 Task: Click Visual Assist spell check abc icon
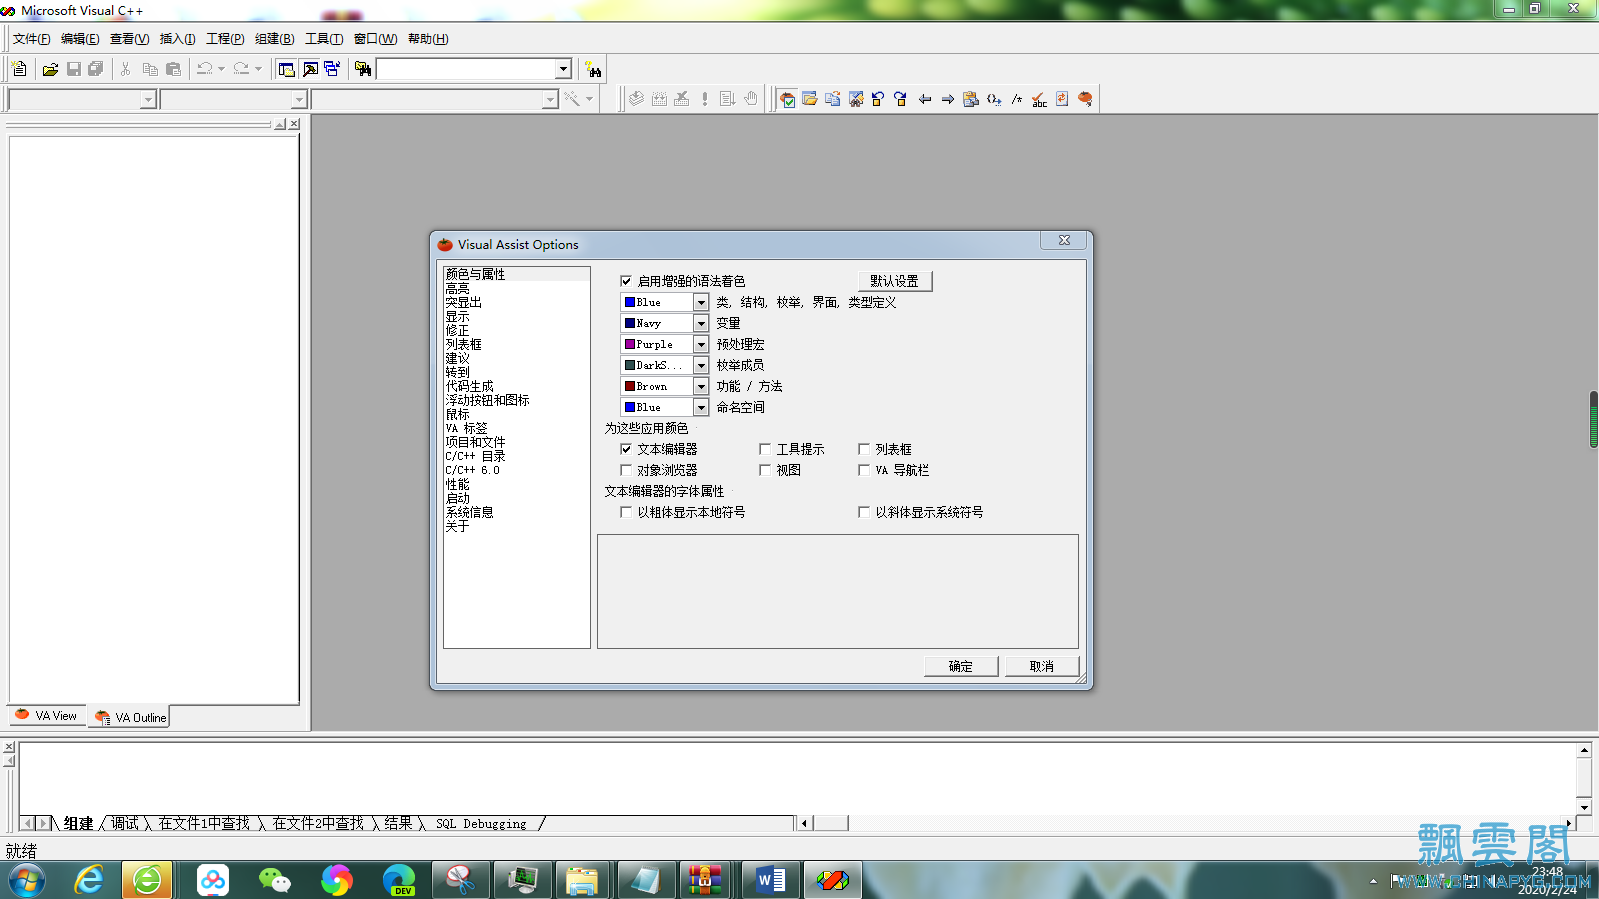coord(1040,99)
